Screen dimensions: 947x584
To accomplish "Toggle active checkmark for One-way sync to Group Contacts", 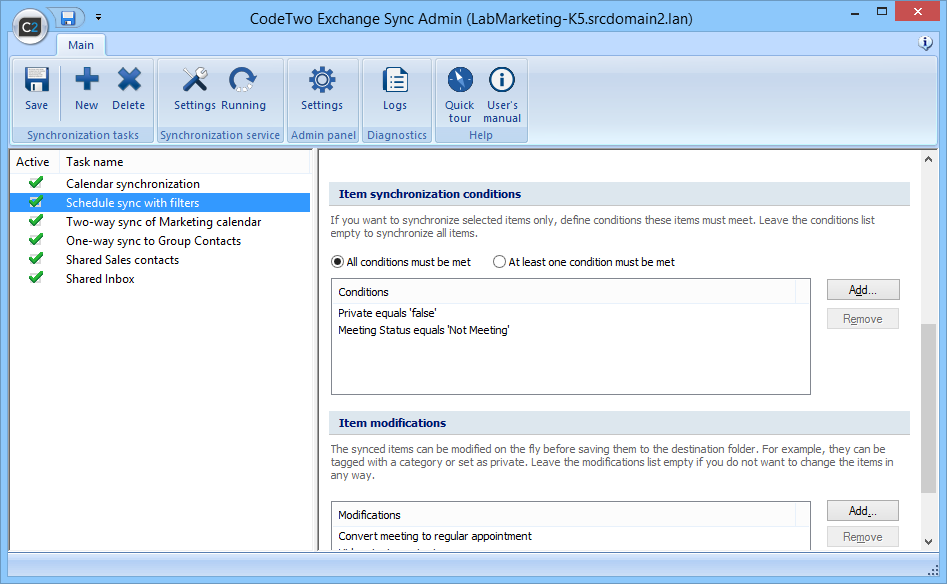I will coord(36,240).
